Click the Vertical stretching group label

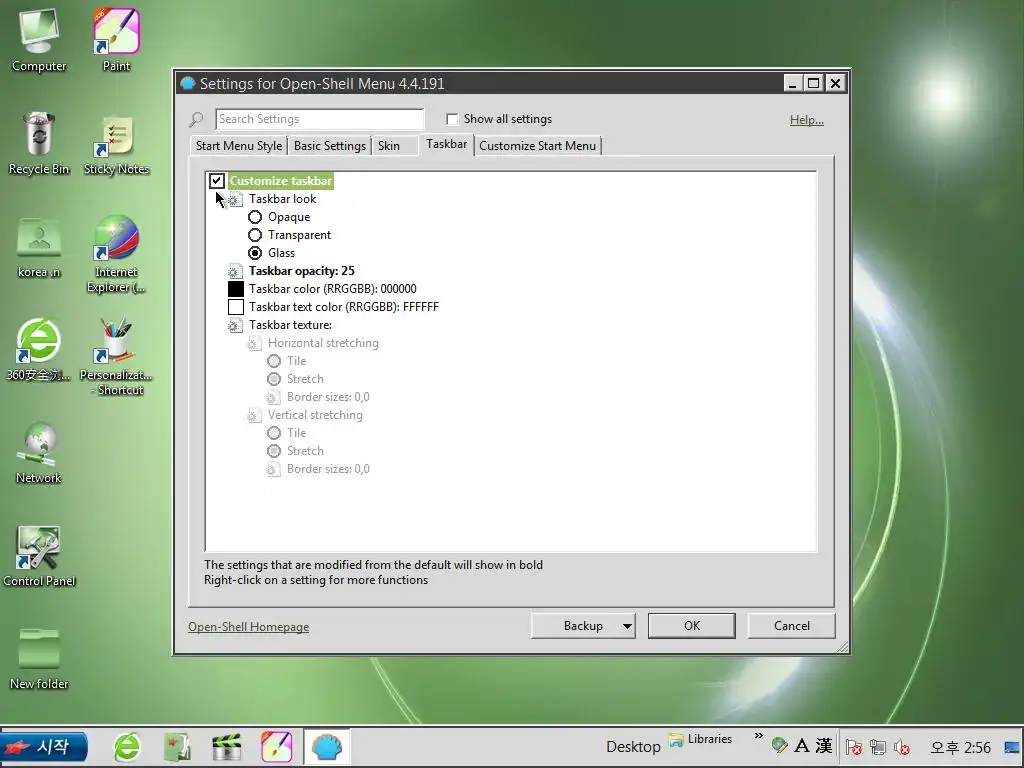(315, 415)
